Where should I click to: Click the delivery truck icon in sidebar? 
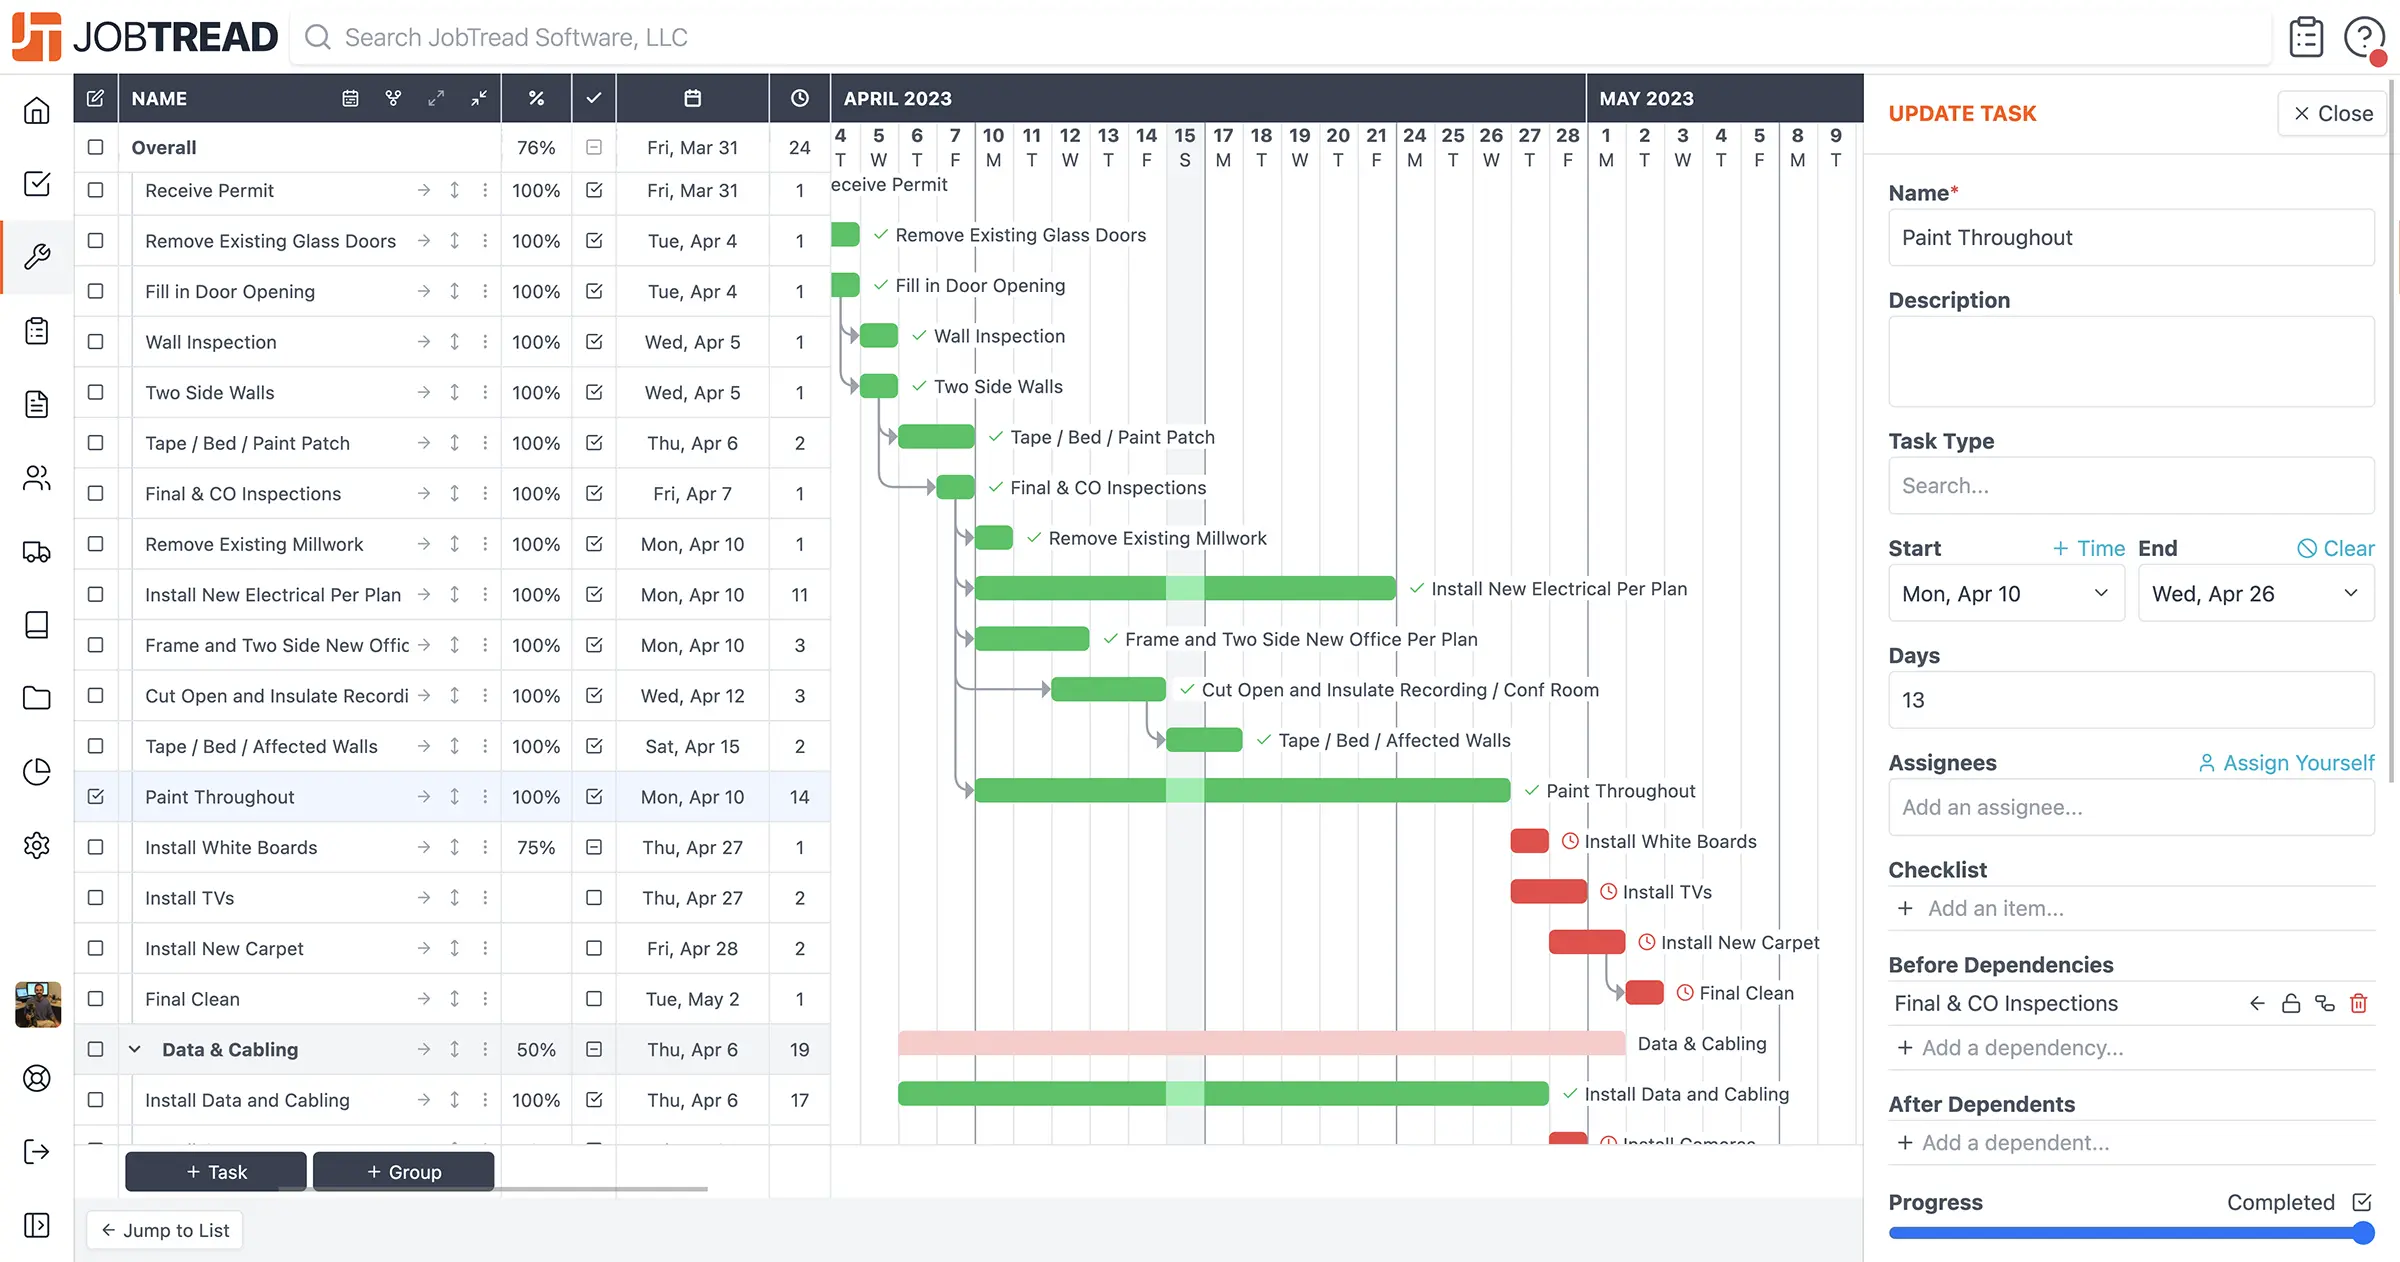(x=37, y=552)
